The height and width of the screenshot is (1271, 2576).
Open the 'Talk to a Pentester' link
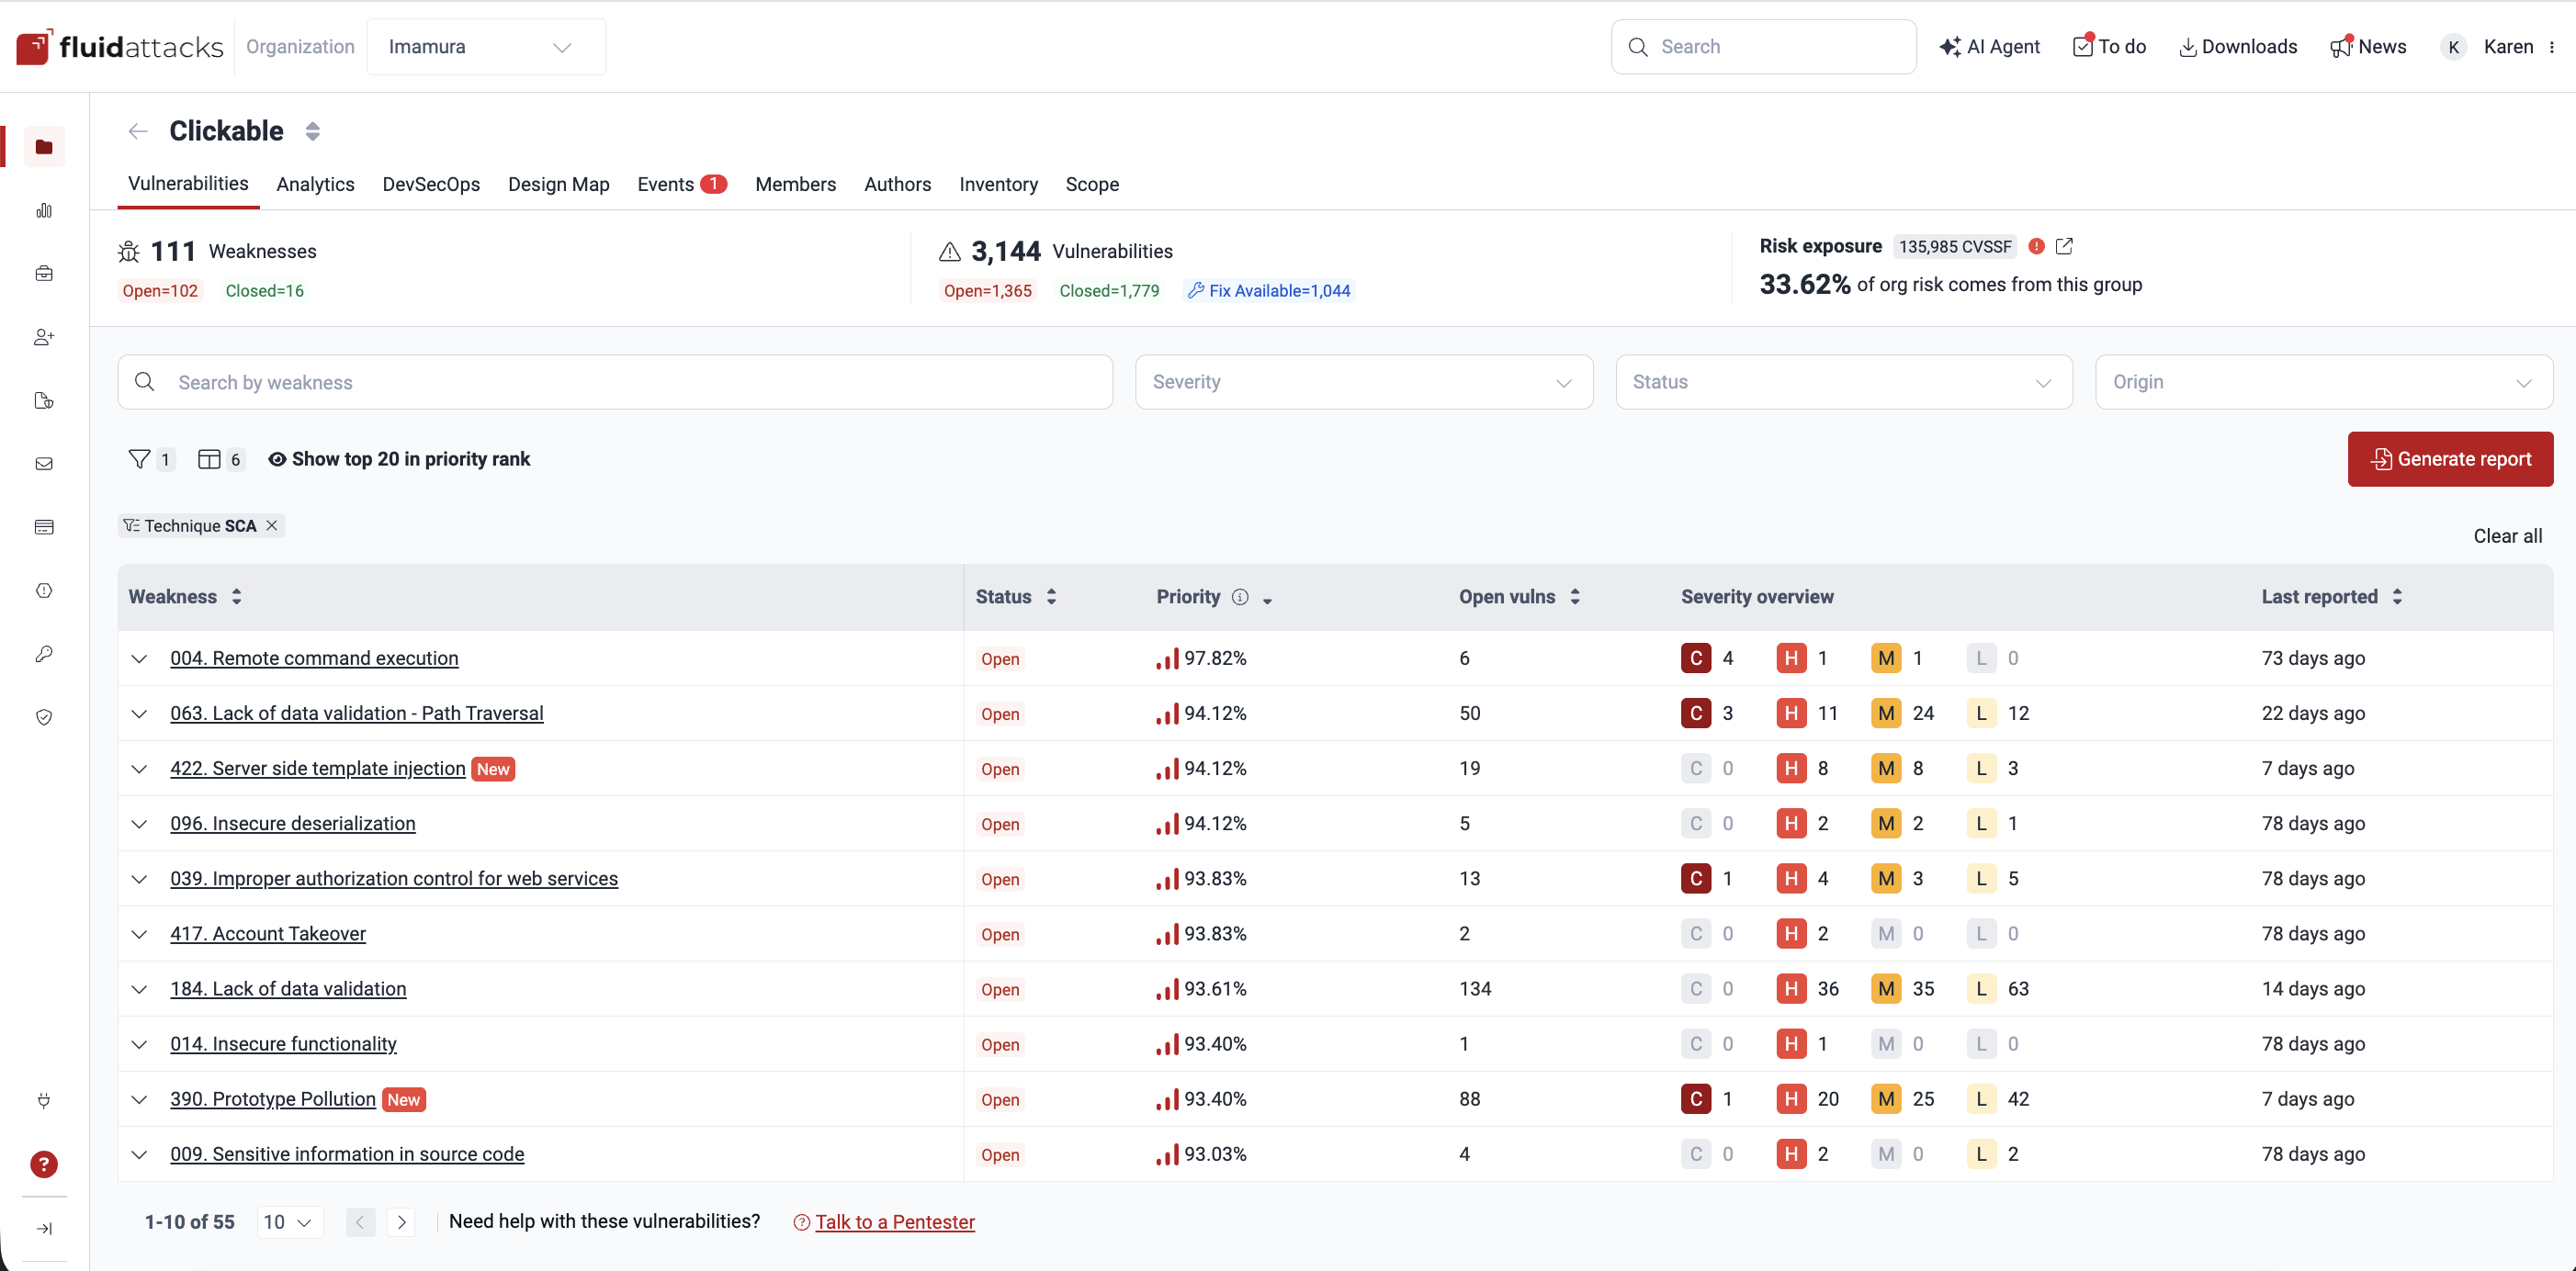(894, 1221)
